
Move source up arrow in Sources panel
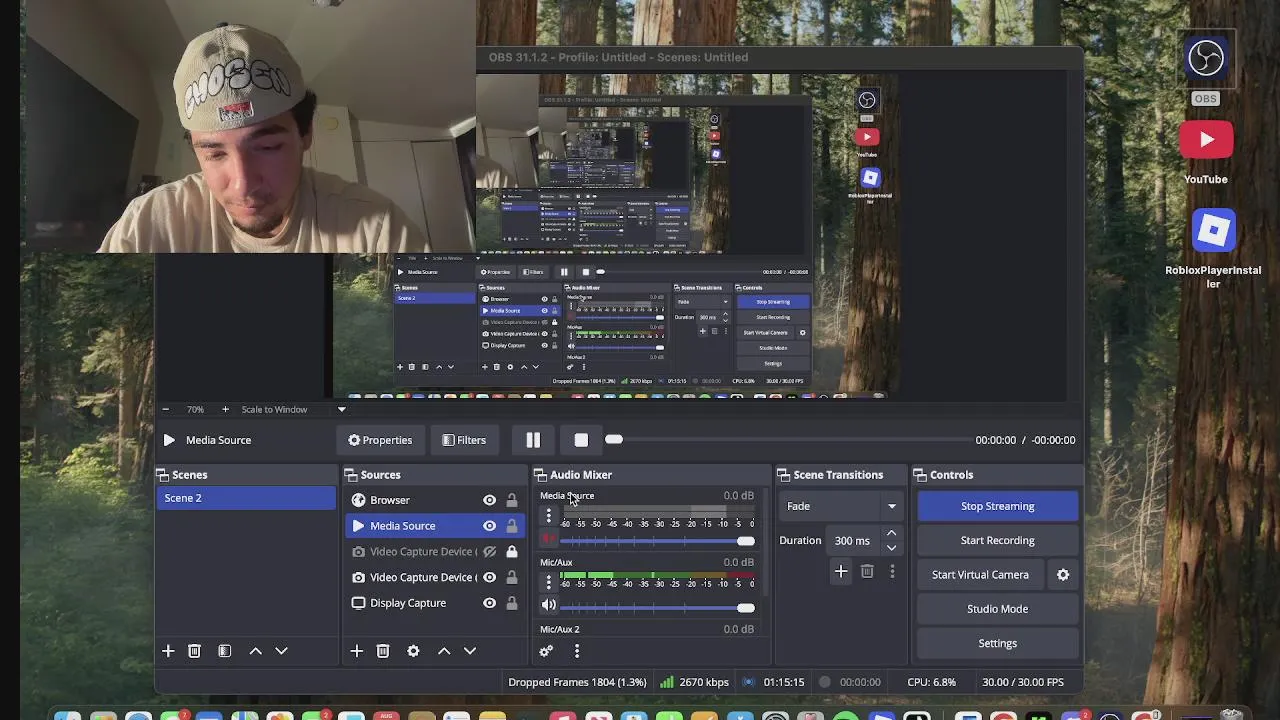(x=444, y=651)
